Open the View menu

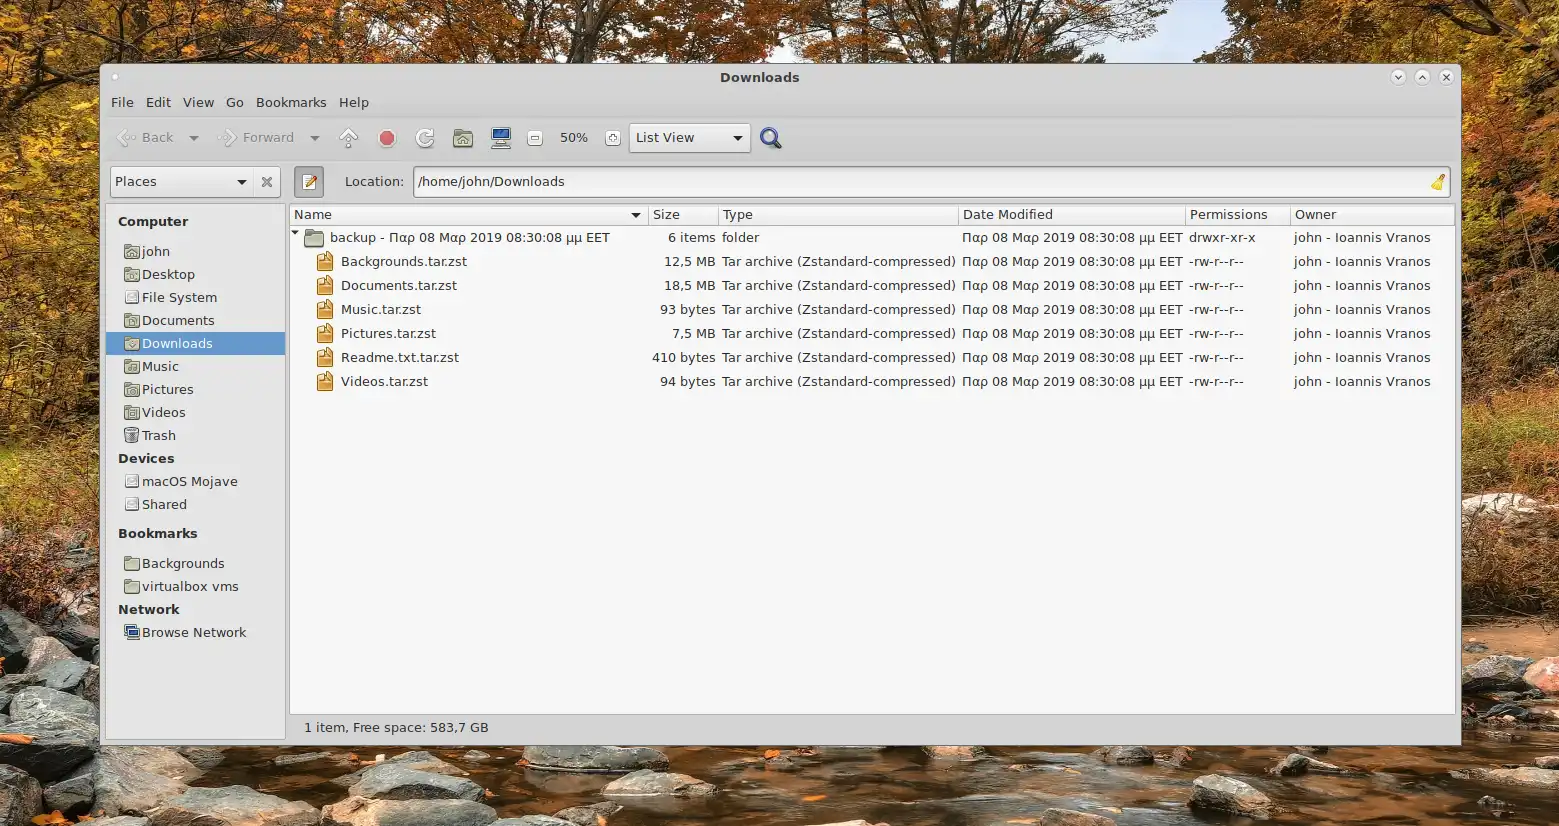[x=198, y=102]
